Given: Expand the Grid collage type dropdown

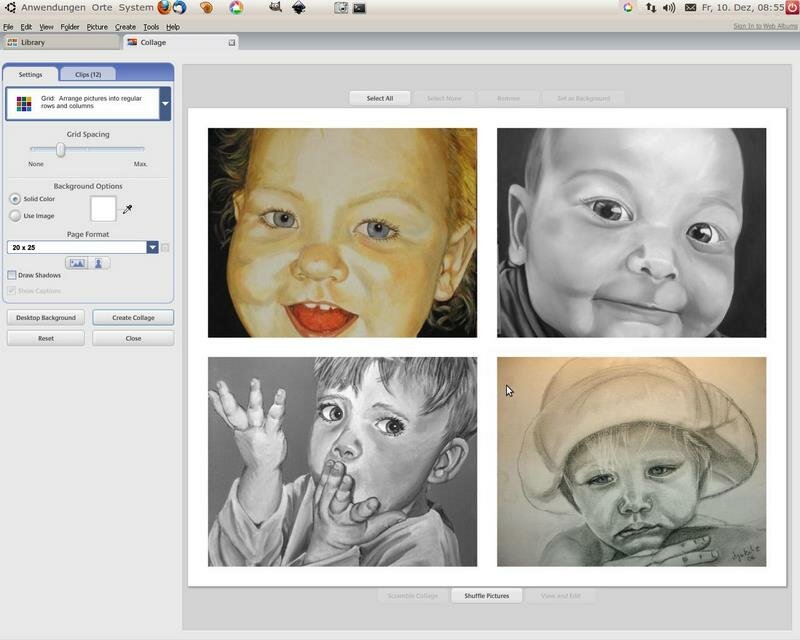Looking at the screenshot, I should pos(165,104).
